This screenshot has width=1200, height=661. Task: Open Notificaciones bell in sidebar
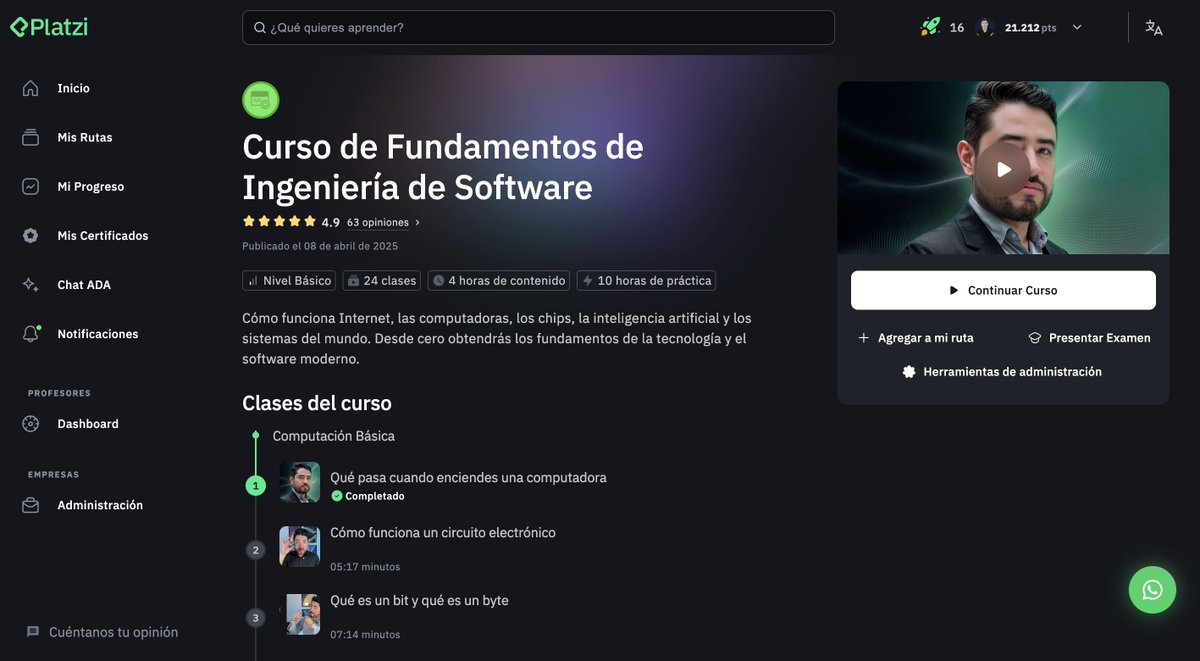[x=31, y=334]
